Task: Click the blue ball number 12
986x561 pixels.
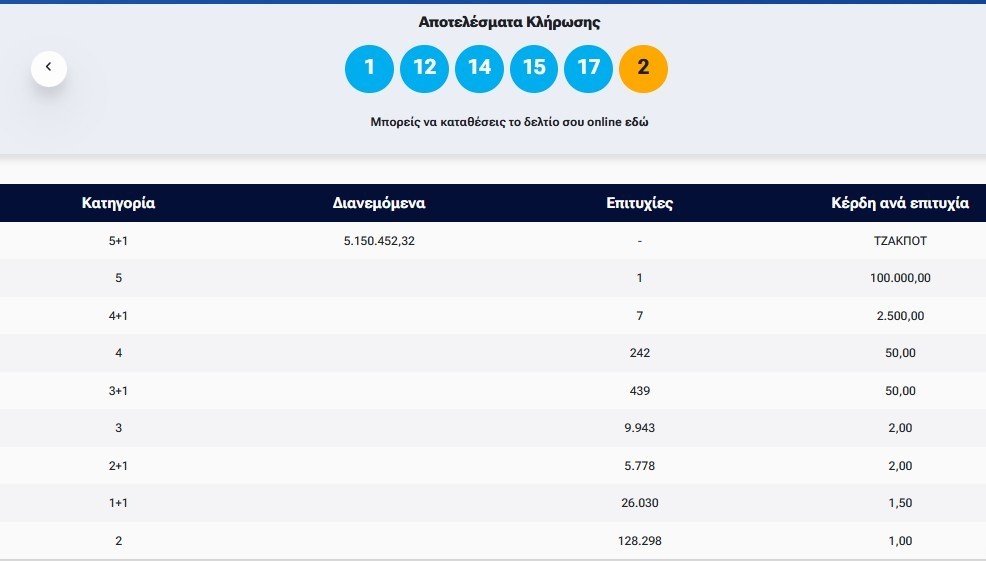Action: pos(424,68)
